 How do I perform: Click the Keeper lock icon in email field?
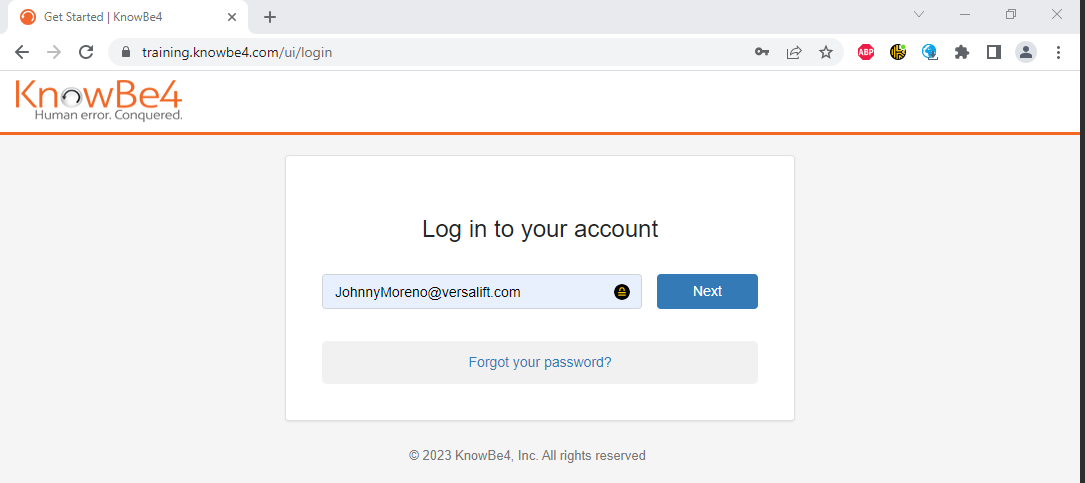(x=621, y=292)
